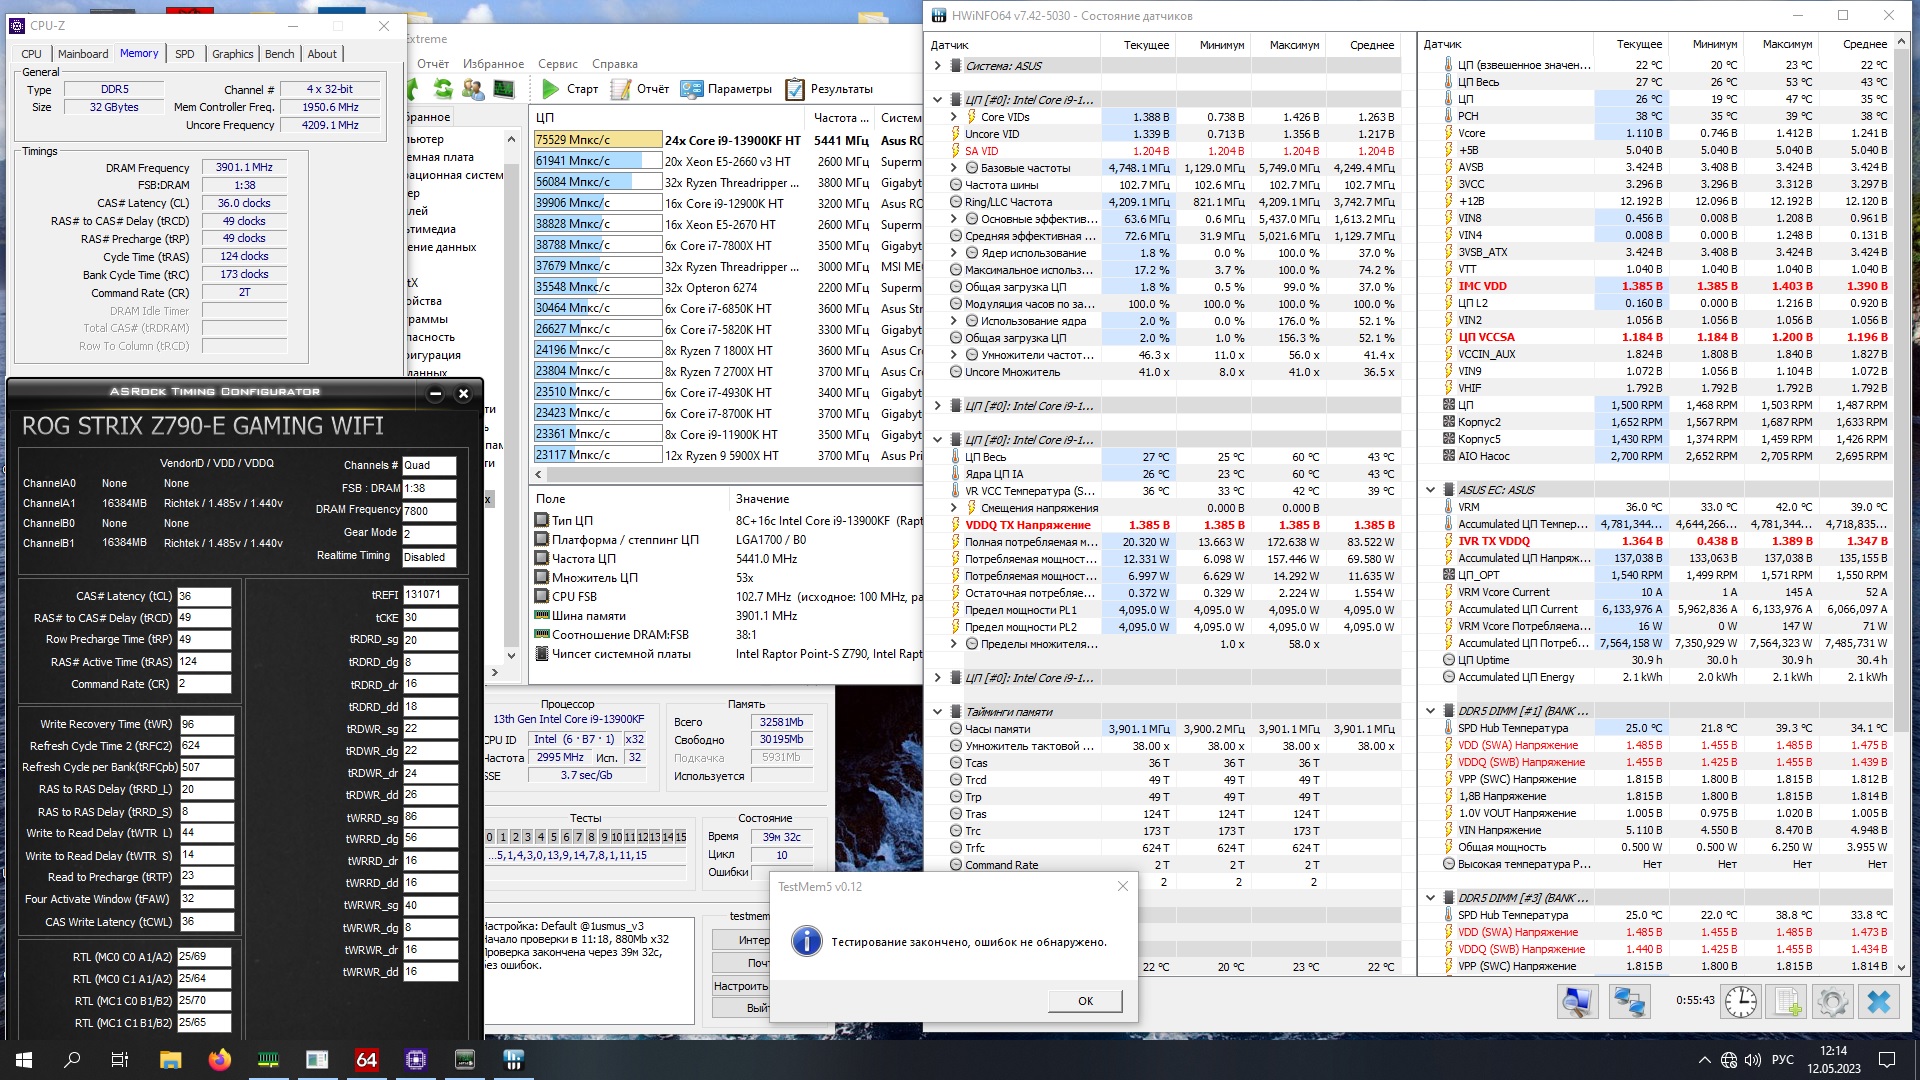Click the HWiNFO gear settings icon
1920x1080 pixels.
[1832, 1001]
